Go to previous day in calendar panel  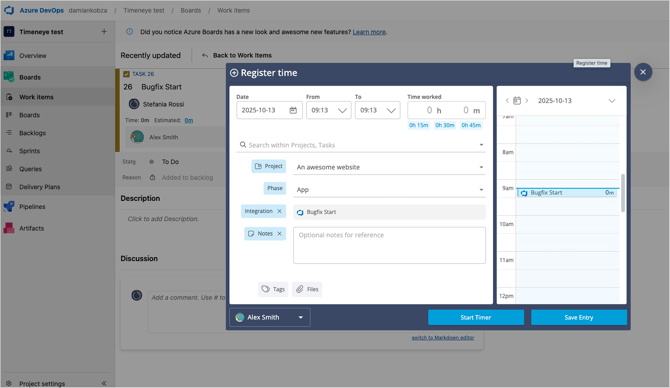tap(507, 101)
